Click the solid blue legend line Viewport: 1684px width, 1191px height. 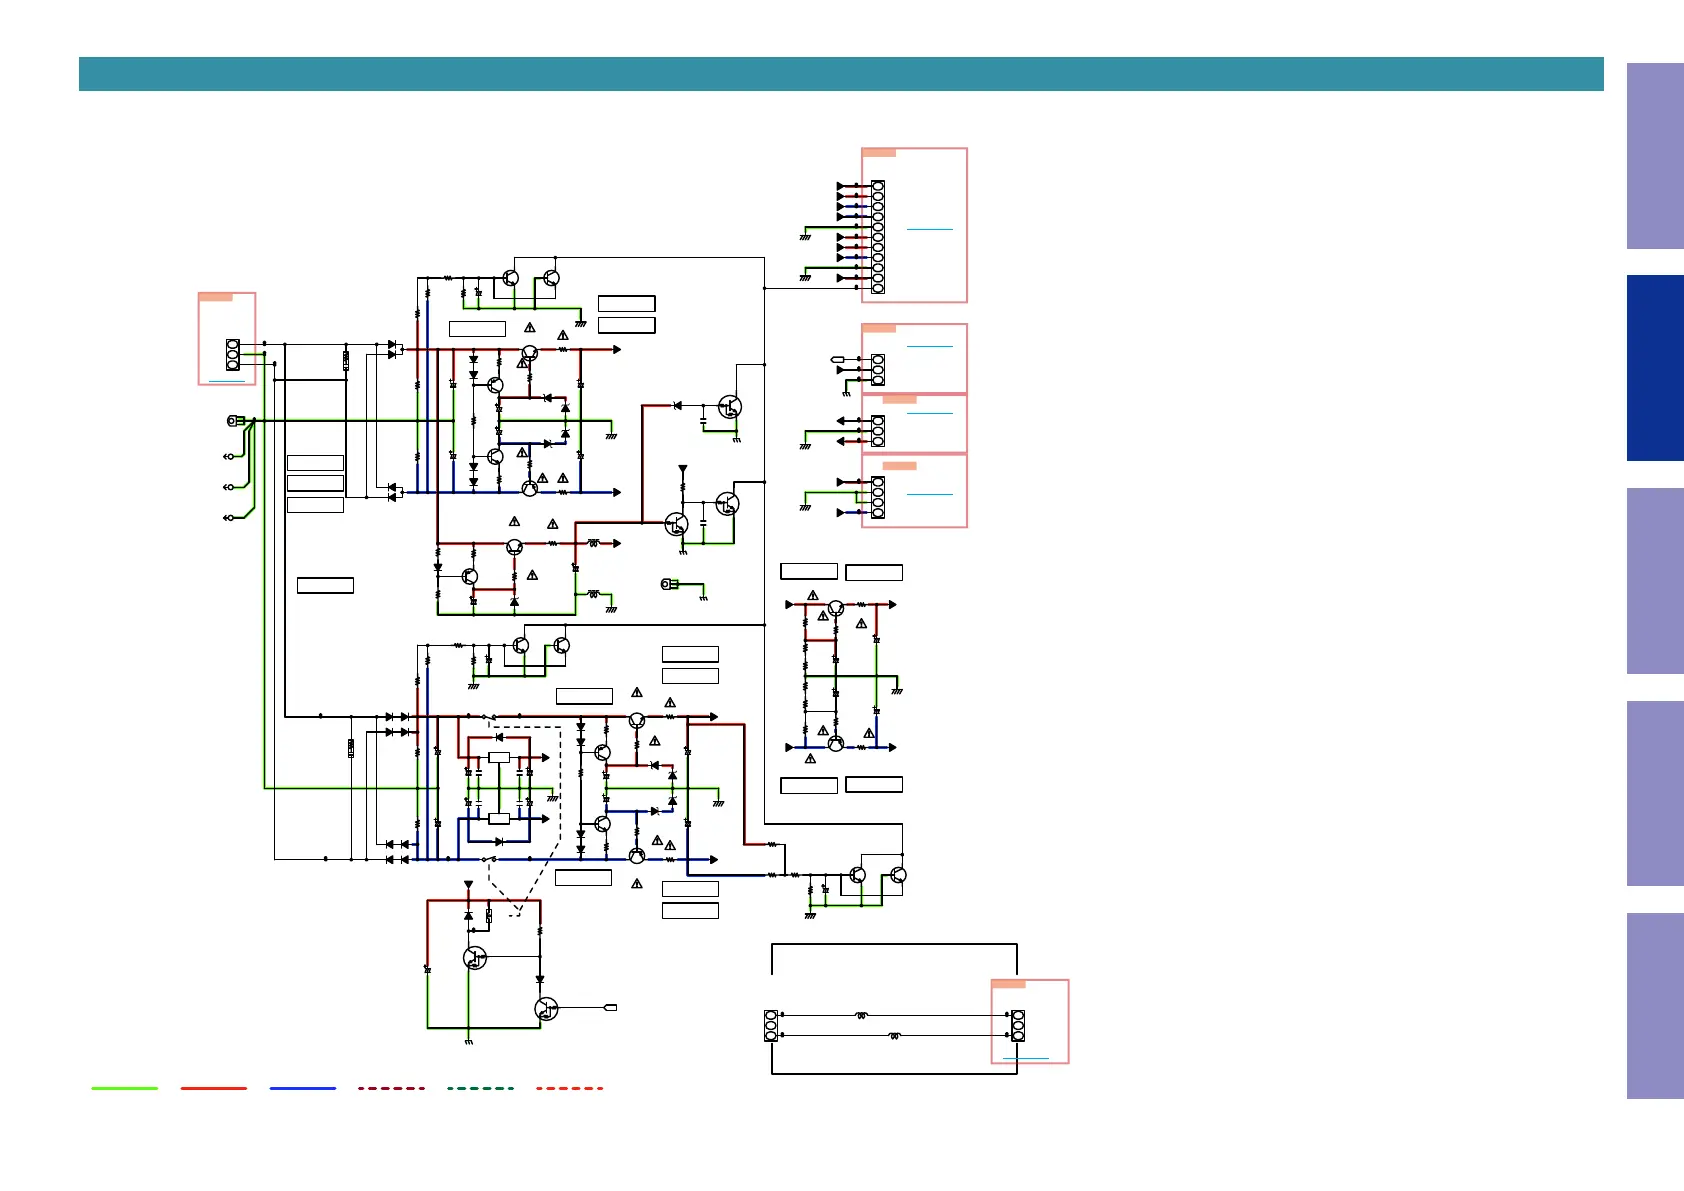pos(303,1088)
